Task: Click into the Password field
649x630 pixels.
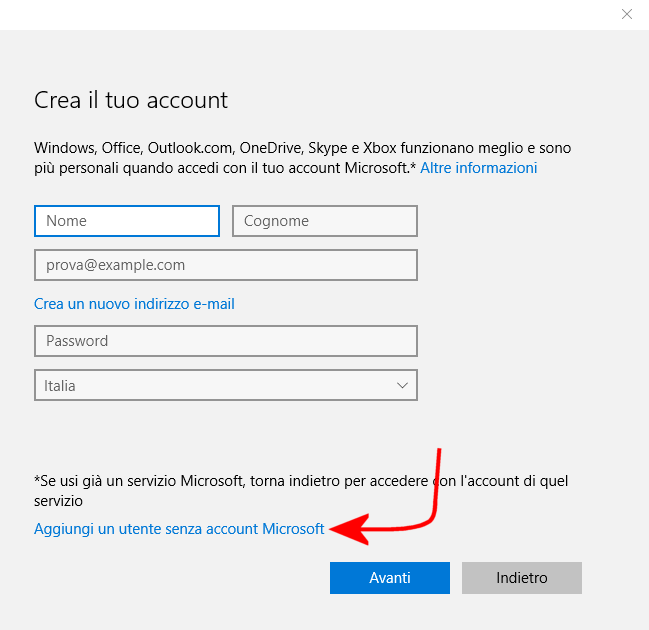Action: pyautogui.click(x=225, y=341)
